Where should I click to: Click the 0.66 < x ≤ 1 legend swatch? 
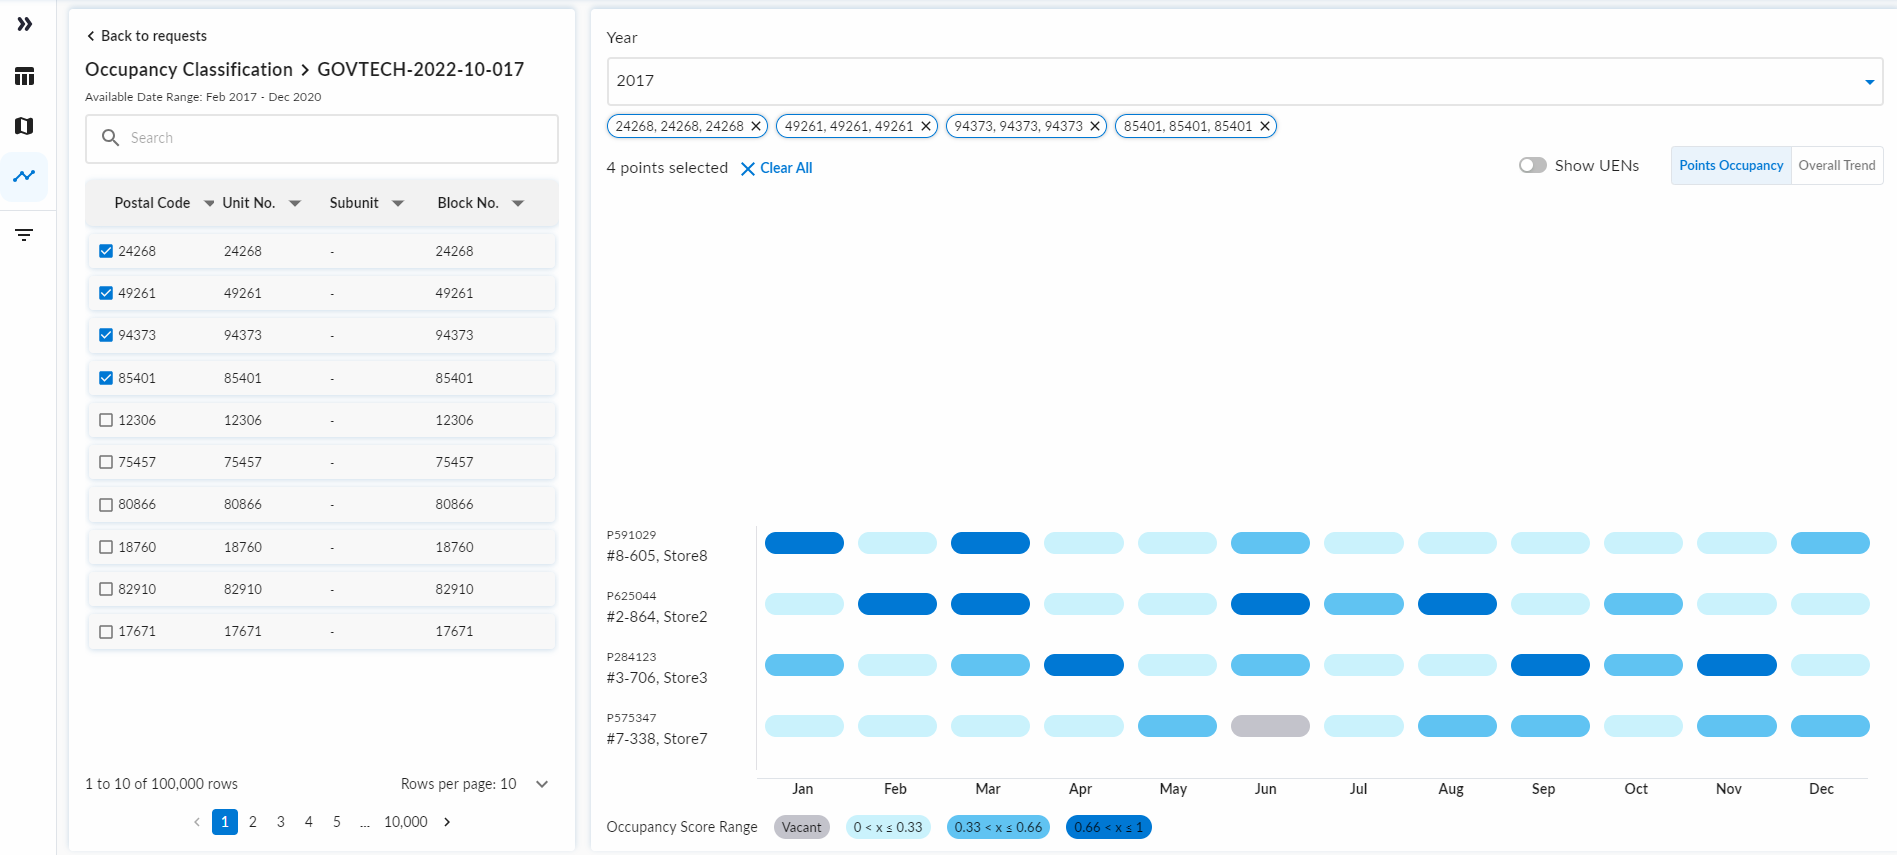[x=1109, y=827]
